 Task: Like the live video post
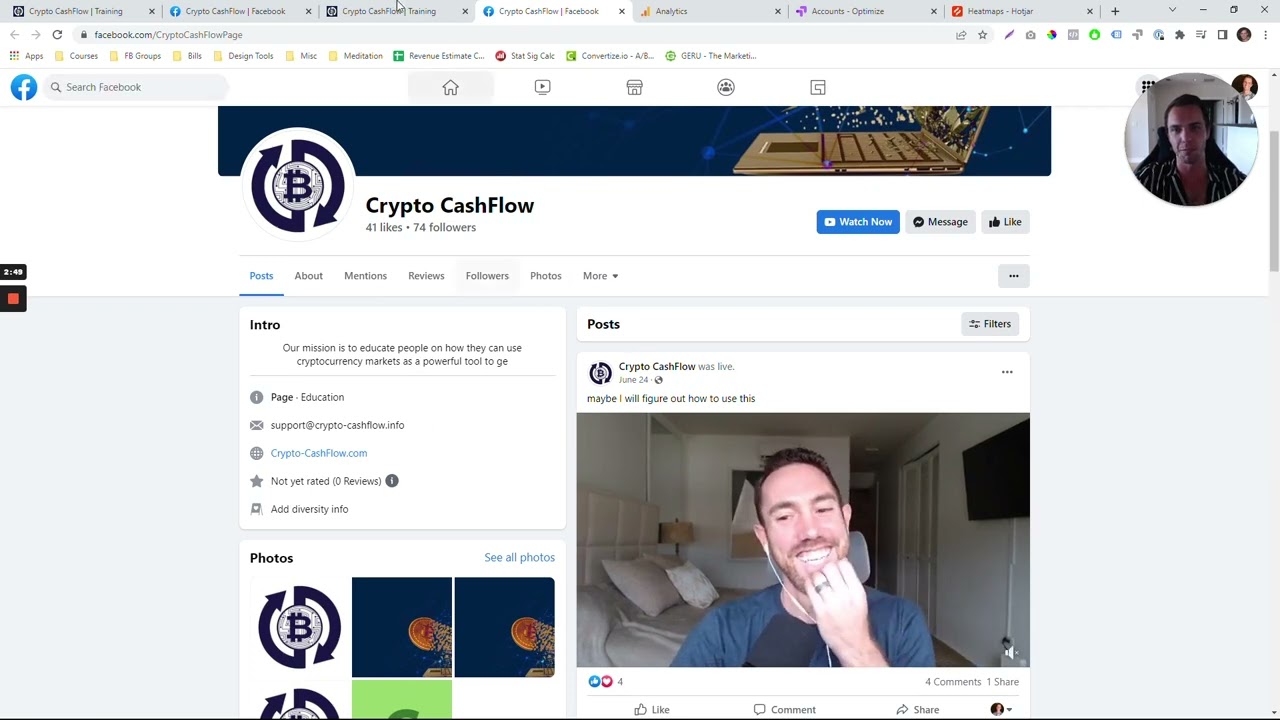652,710
